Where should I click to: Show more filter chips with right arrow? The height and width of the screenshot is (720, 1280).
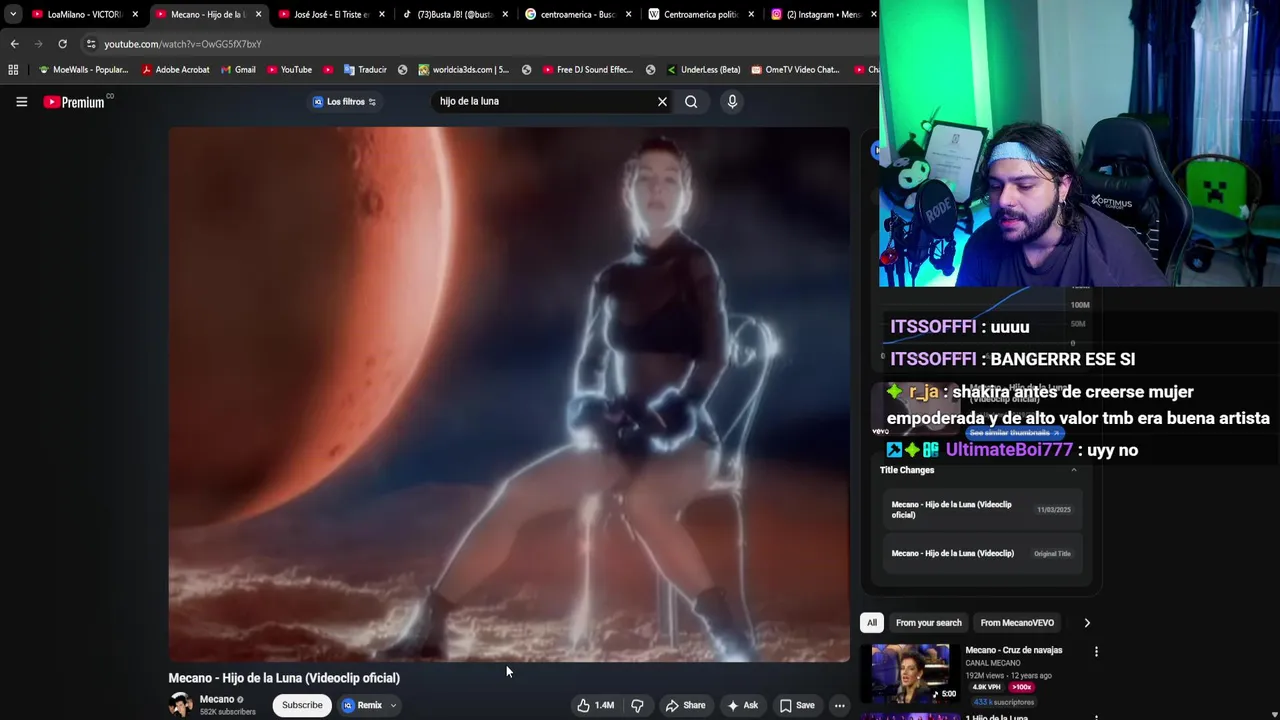click(x=1087, y=623)
